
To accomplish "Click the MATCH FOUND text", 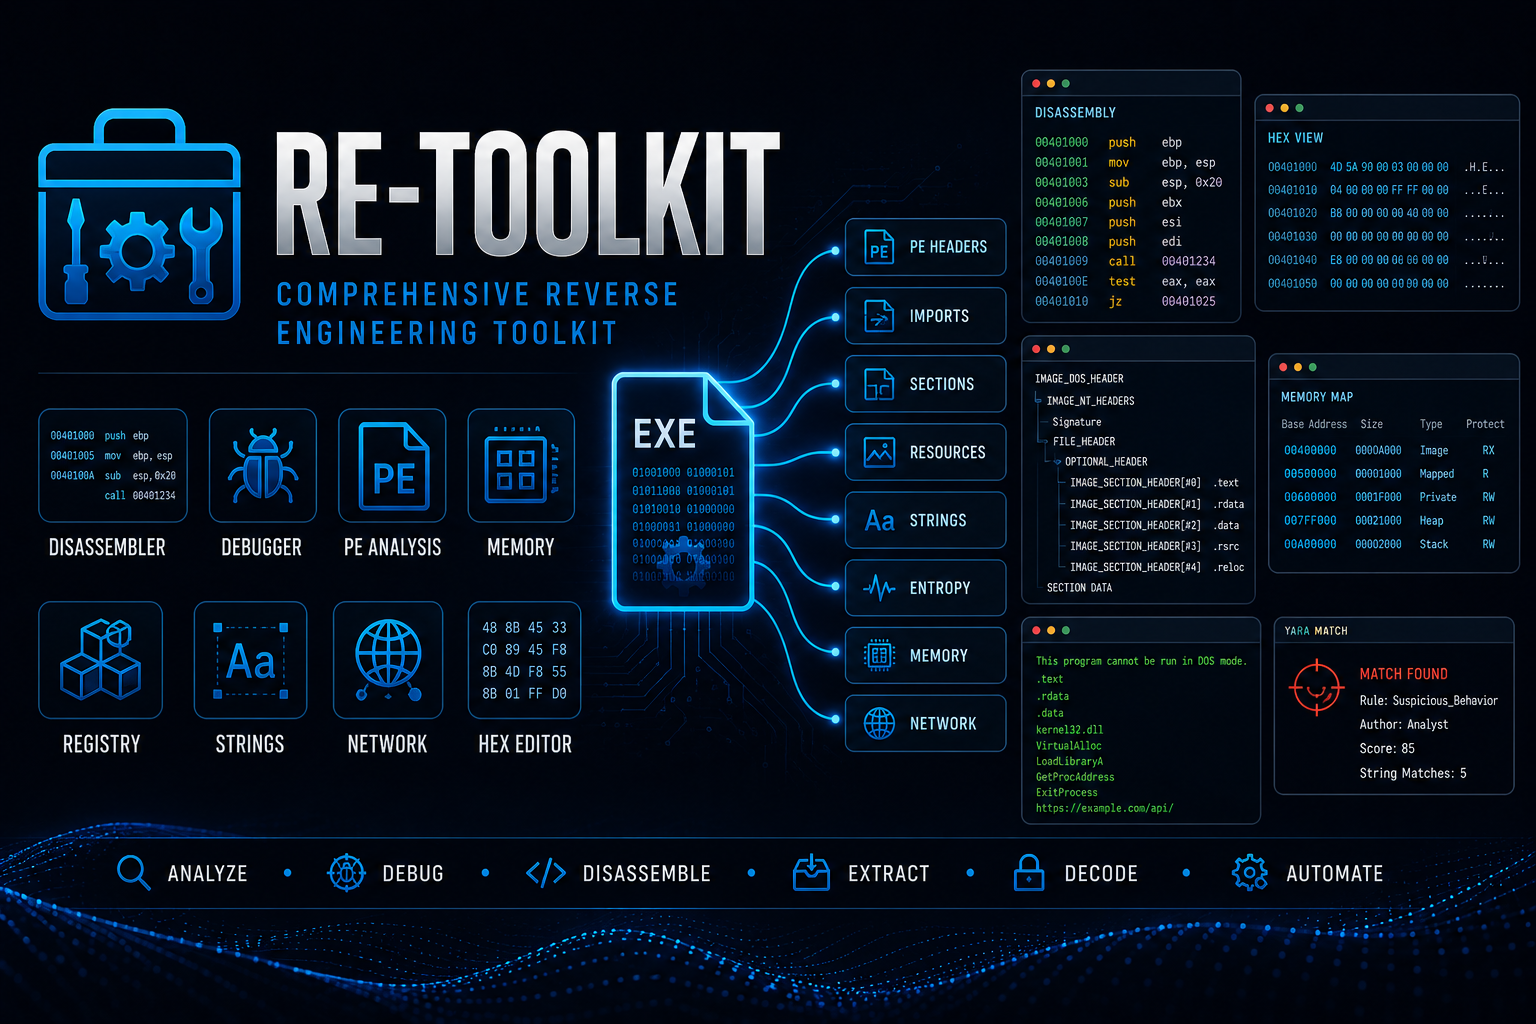I will 1403,674.
